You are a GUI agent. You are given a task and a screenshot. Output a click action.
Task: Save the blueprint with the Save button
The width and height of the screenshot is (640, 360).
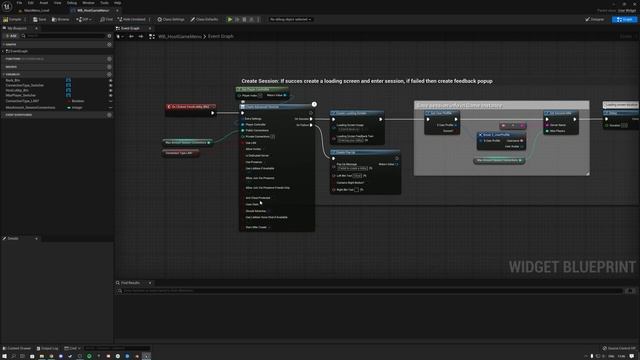coord(40,19)
